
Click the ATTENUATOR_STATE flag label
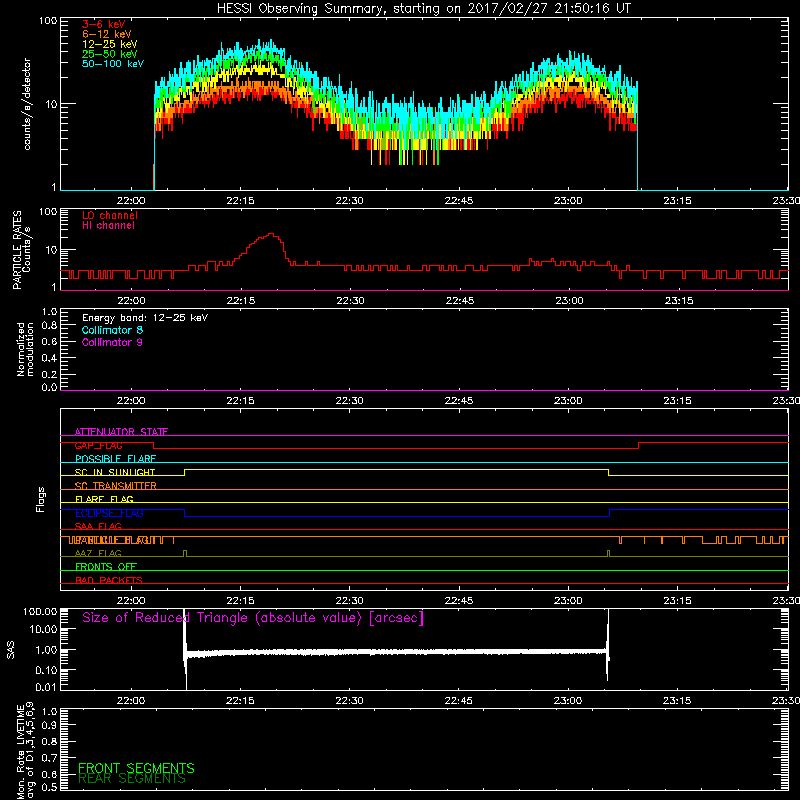pos(121,432)
